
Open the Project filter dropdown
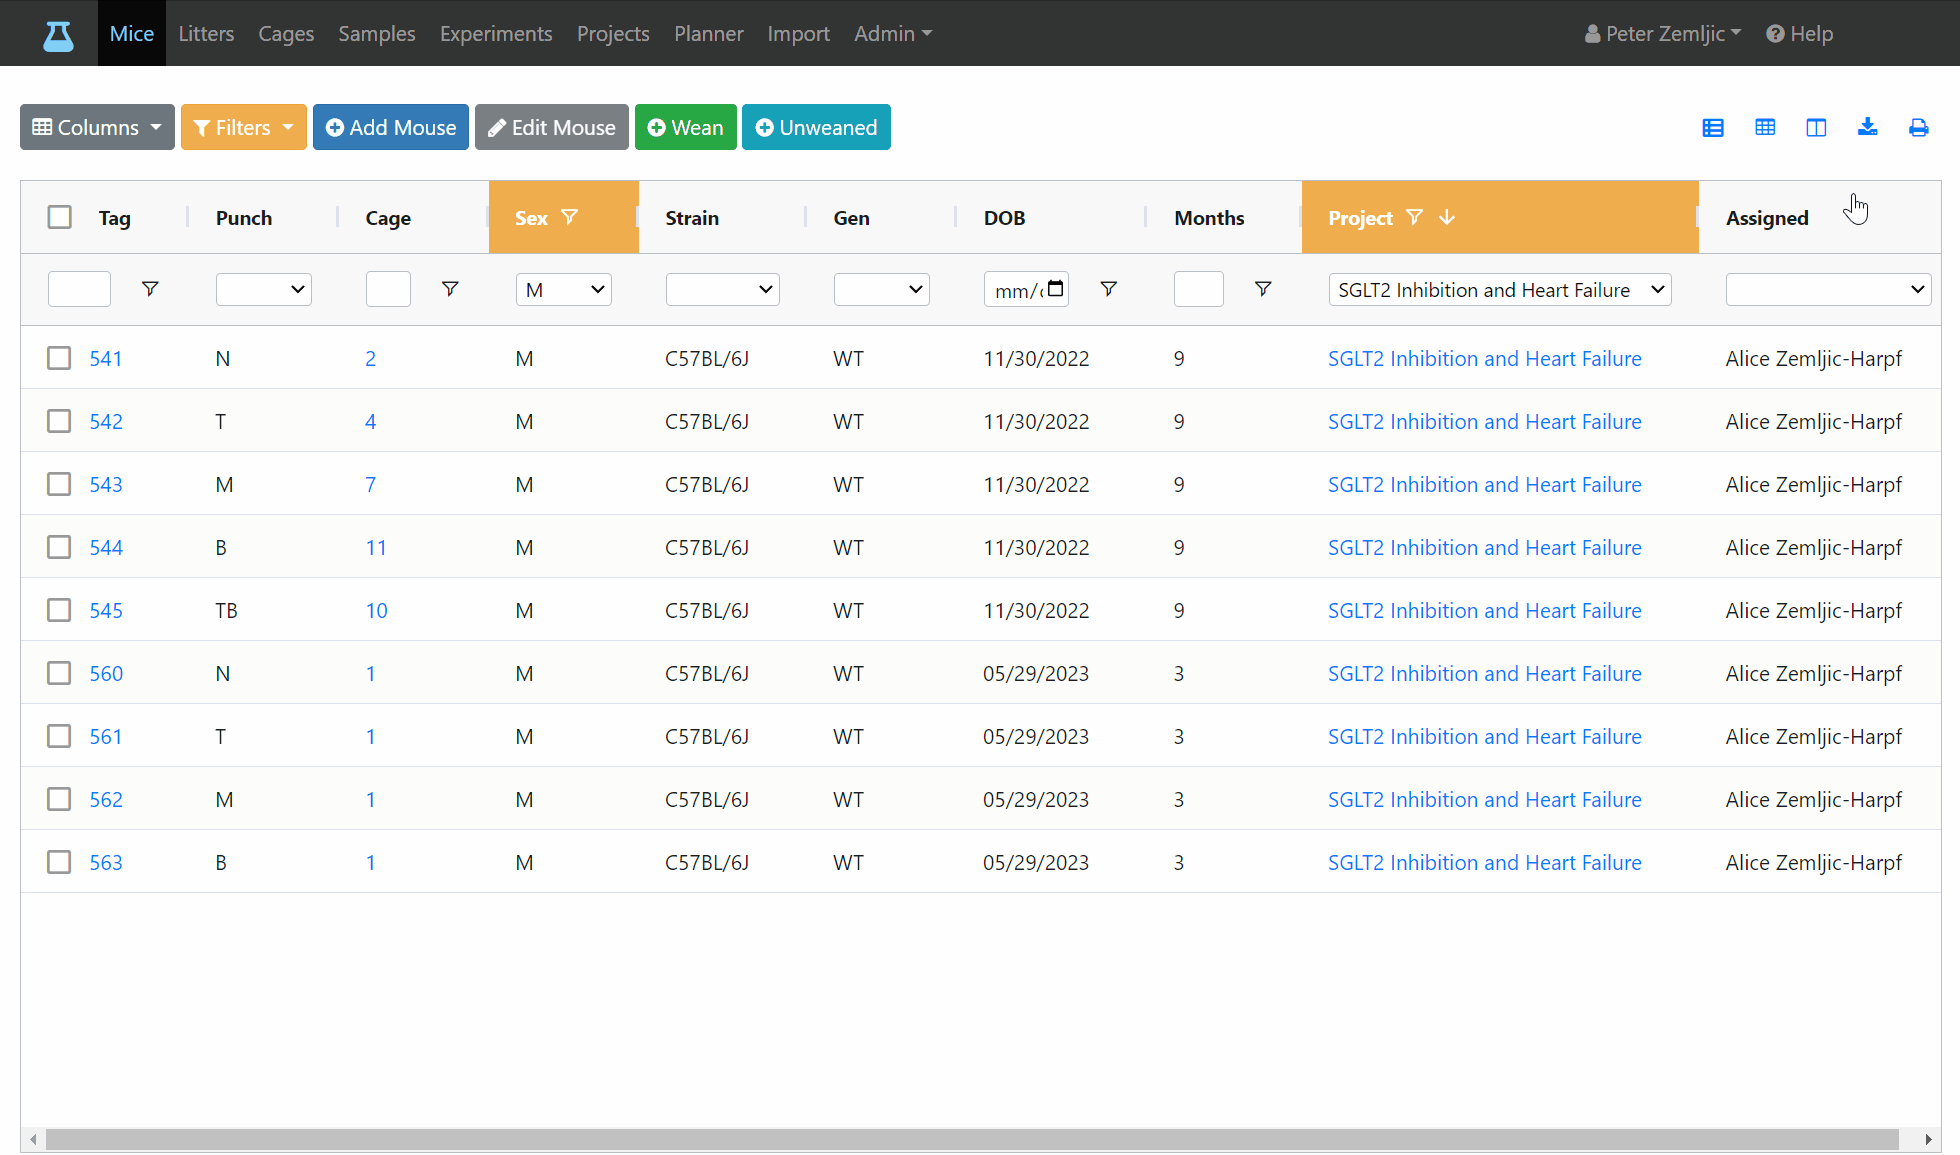click(1500, 289)
